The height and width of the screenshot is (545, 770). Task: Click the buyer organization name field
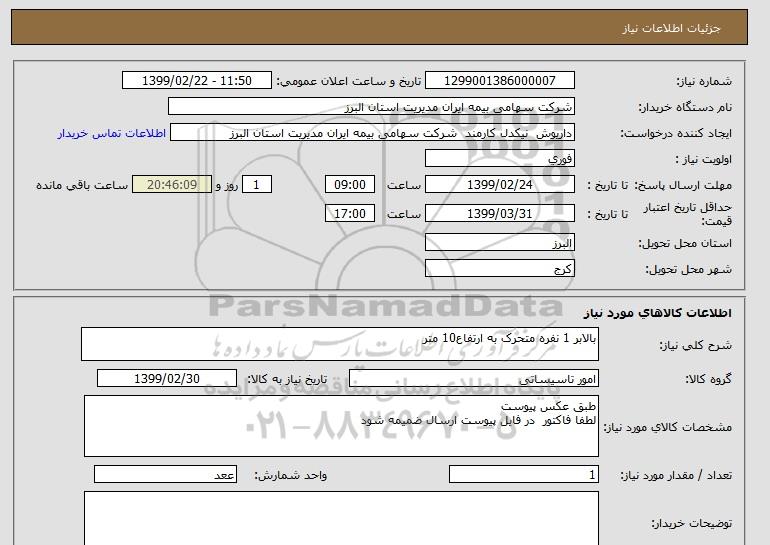(x=371, y=107)
